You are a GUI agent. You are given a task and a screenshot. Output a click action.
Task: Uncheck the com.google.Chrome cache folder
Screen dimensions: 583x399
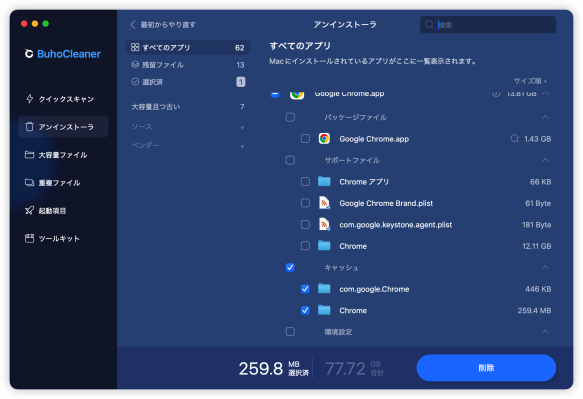pos(305,289)
